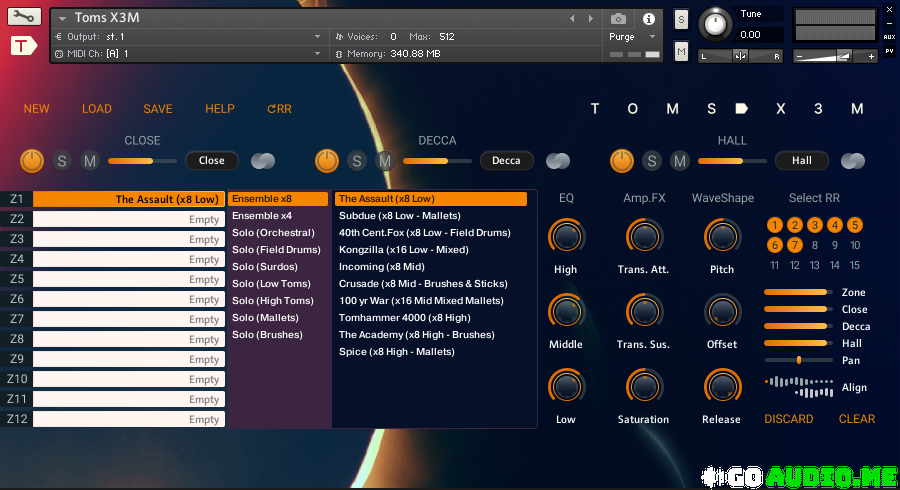Mute the CLOSE mic channel

(90, 161)
